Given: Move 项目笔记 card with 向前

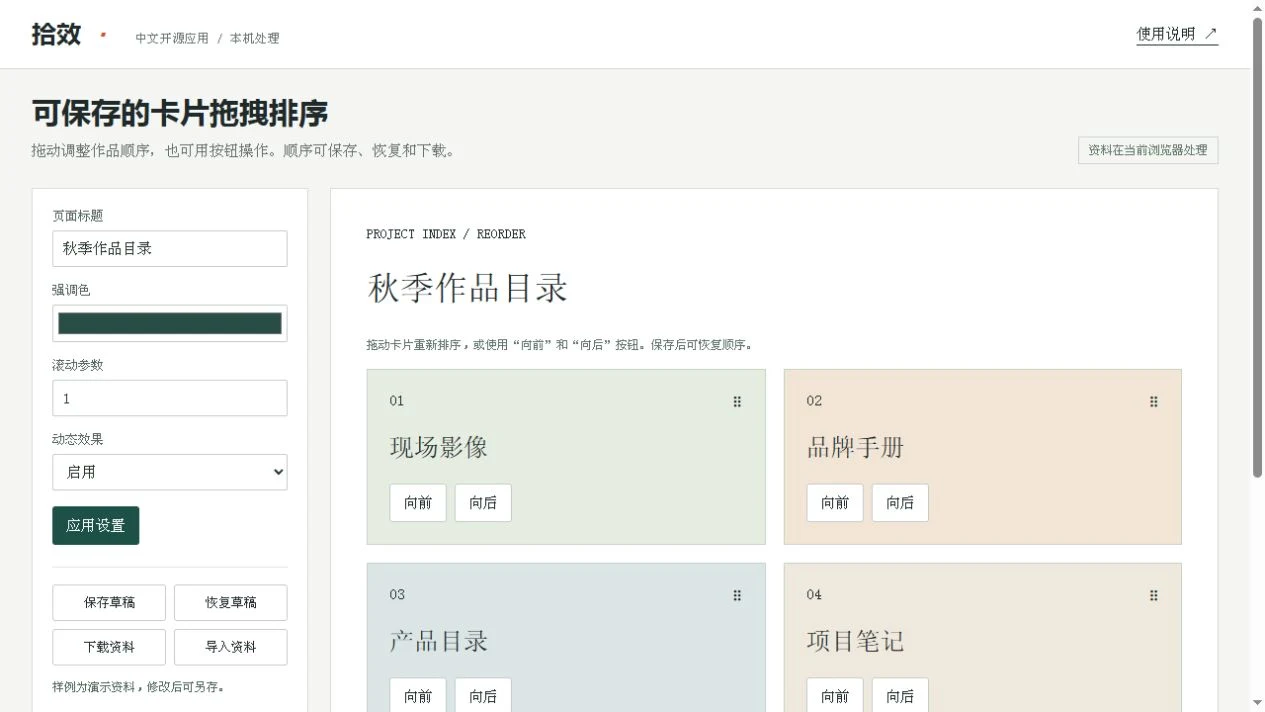Looking at the screenshot, I should [x=835, y=696].
